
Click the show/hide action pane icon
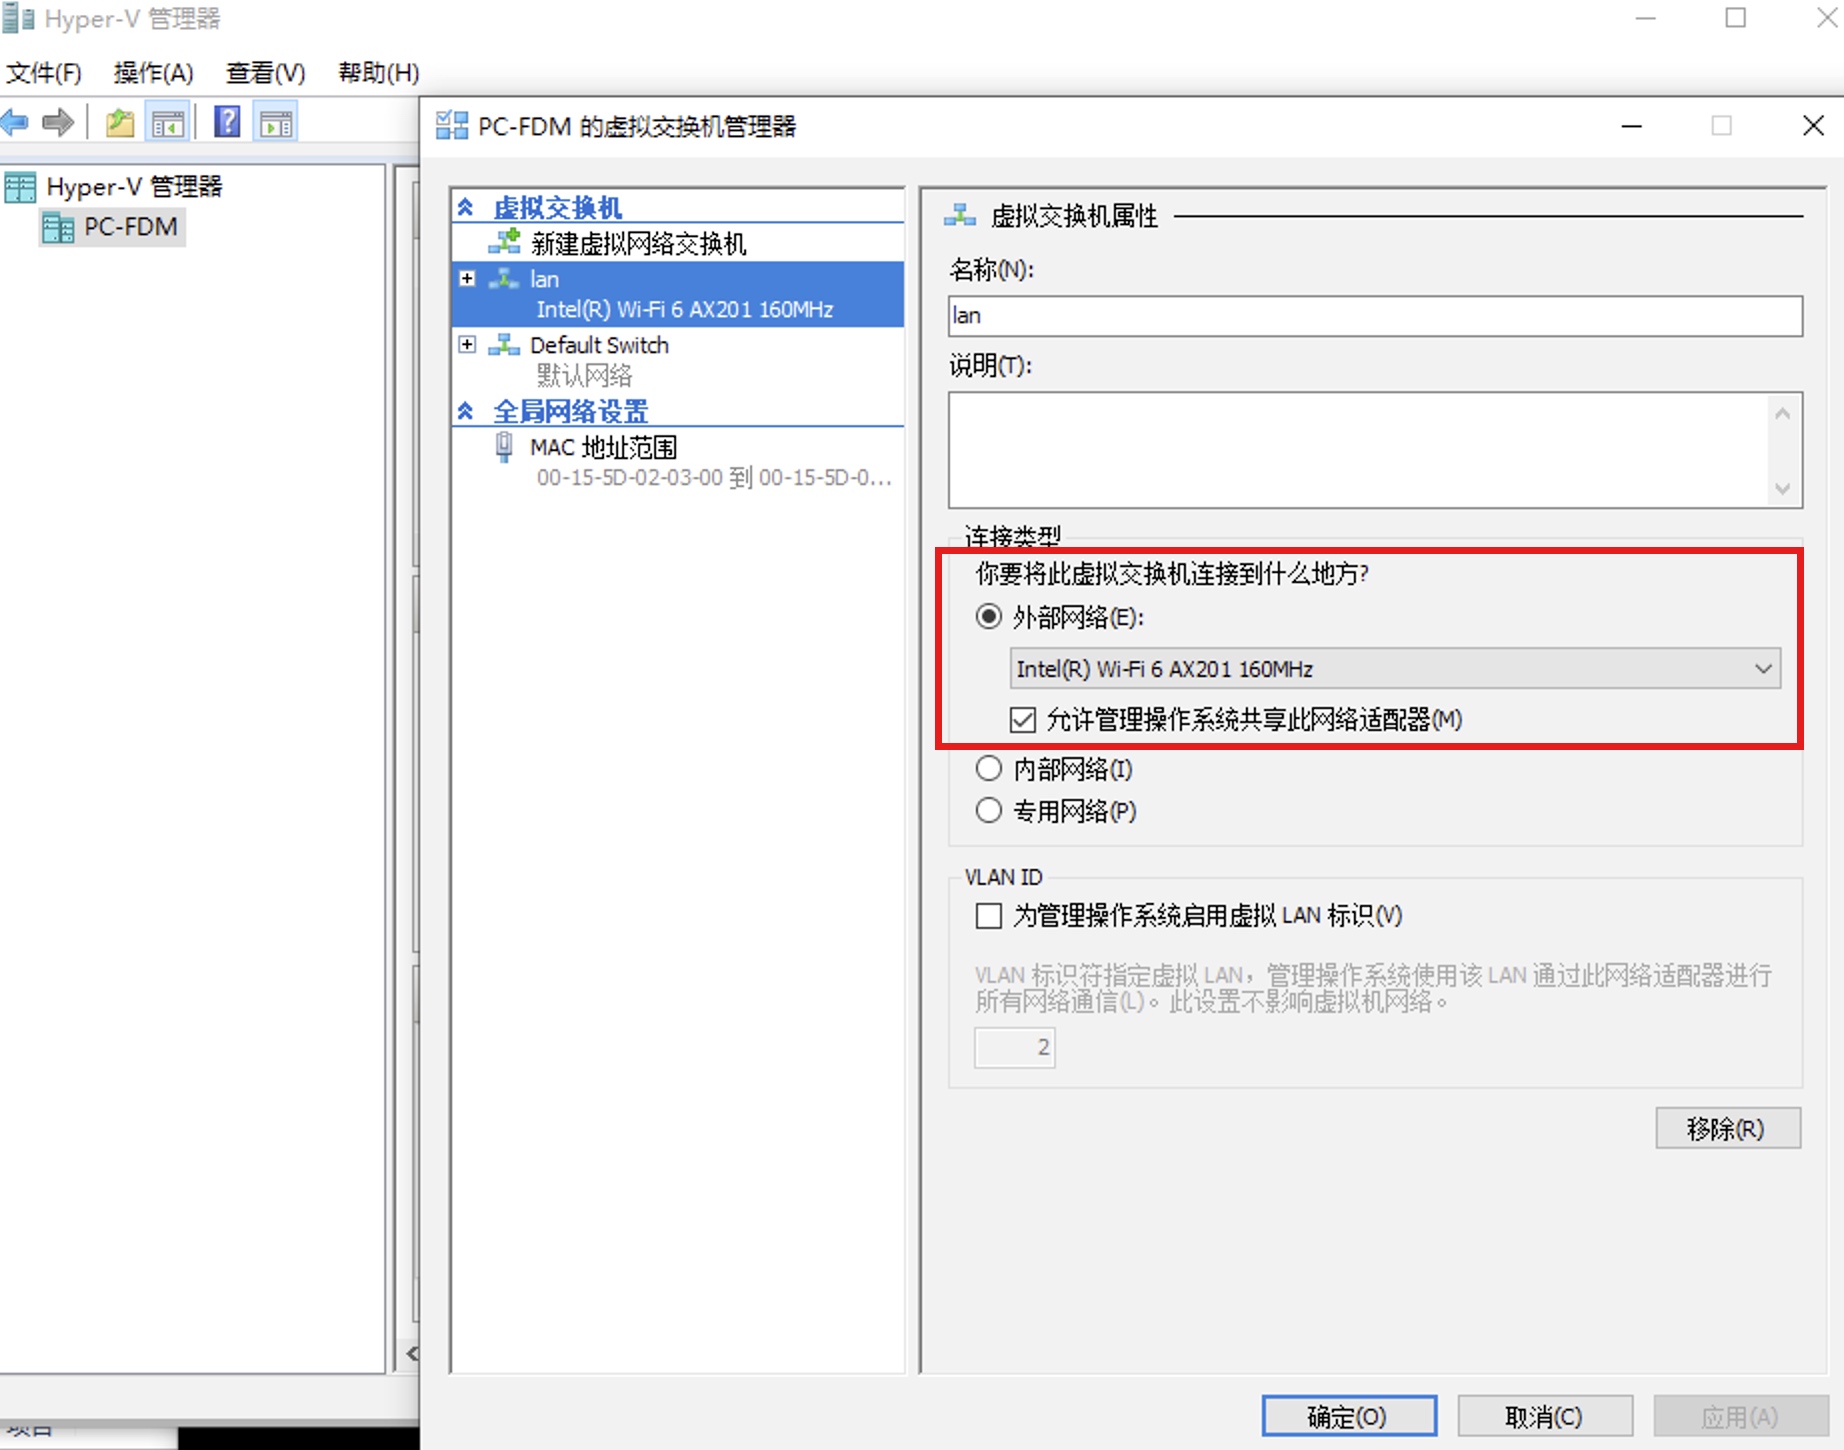click(x=276, y=124)
